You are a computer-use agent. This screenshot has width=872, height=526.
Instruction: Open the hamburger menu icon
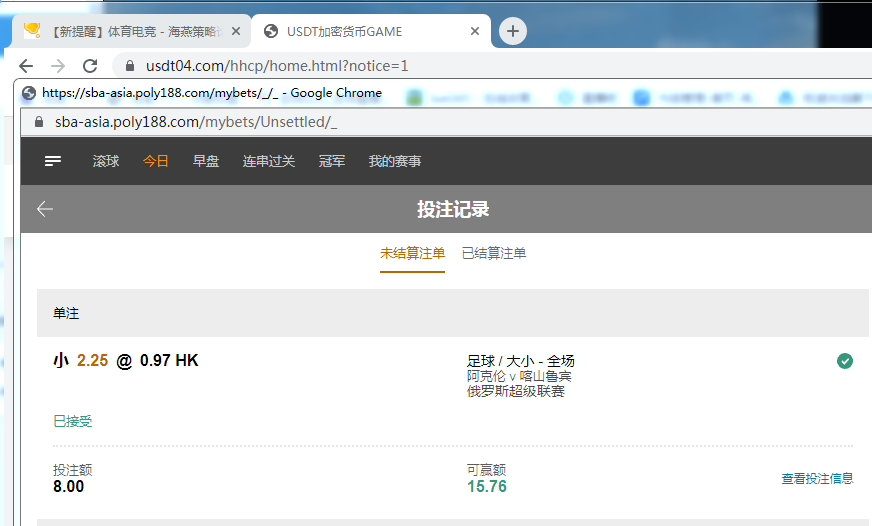pyautogui.click(x=53, y=161)
